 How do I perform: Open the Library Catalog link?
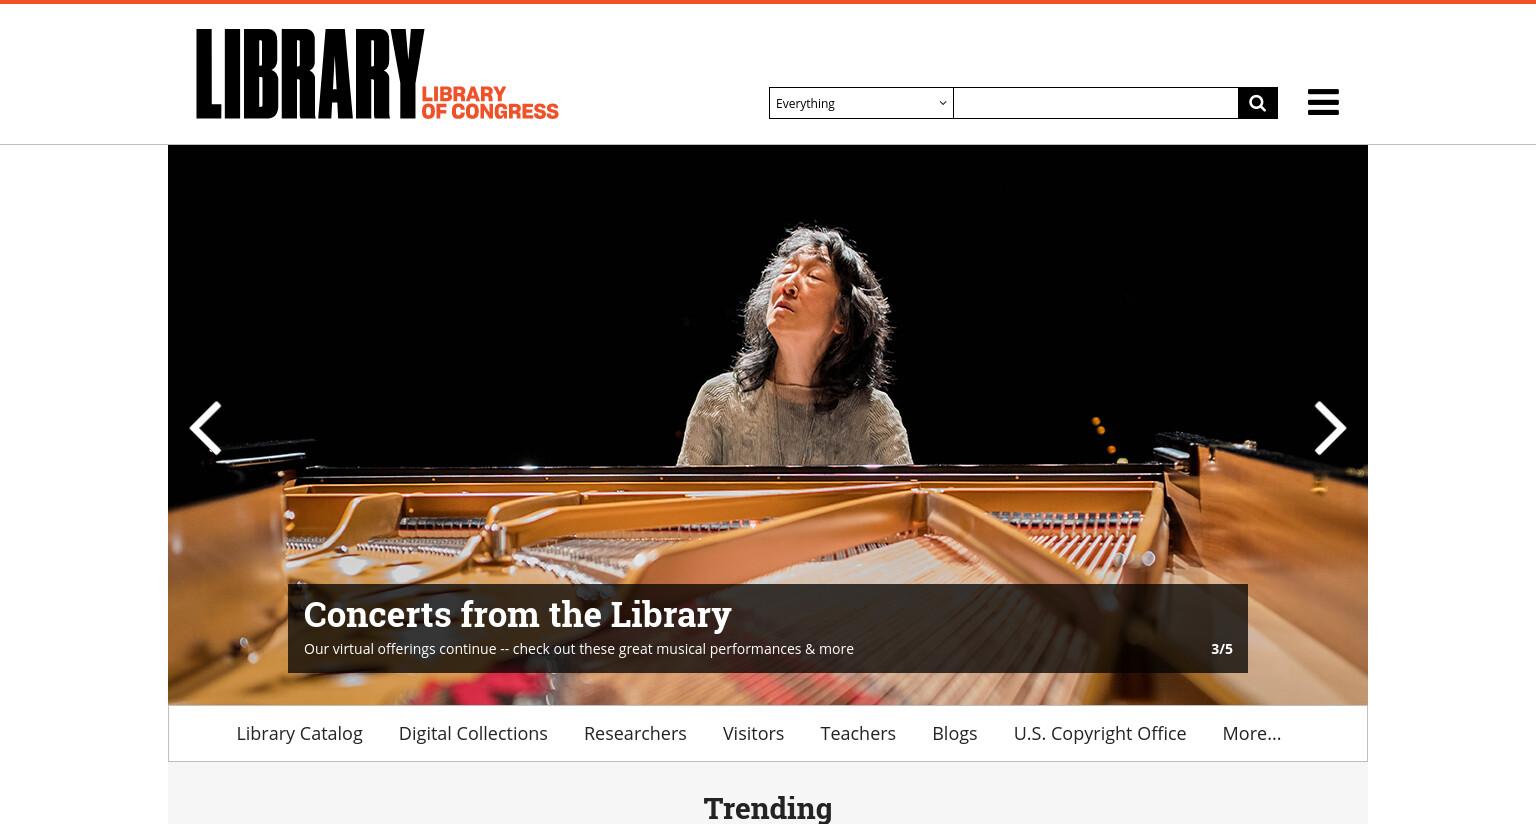click(x=299, y=733)
